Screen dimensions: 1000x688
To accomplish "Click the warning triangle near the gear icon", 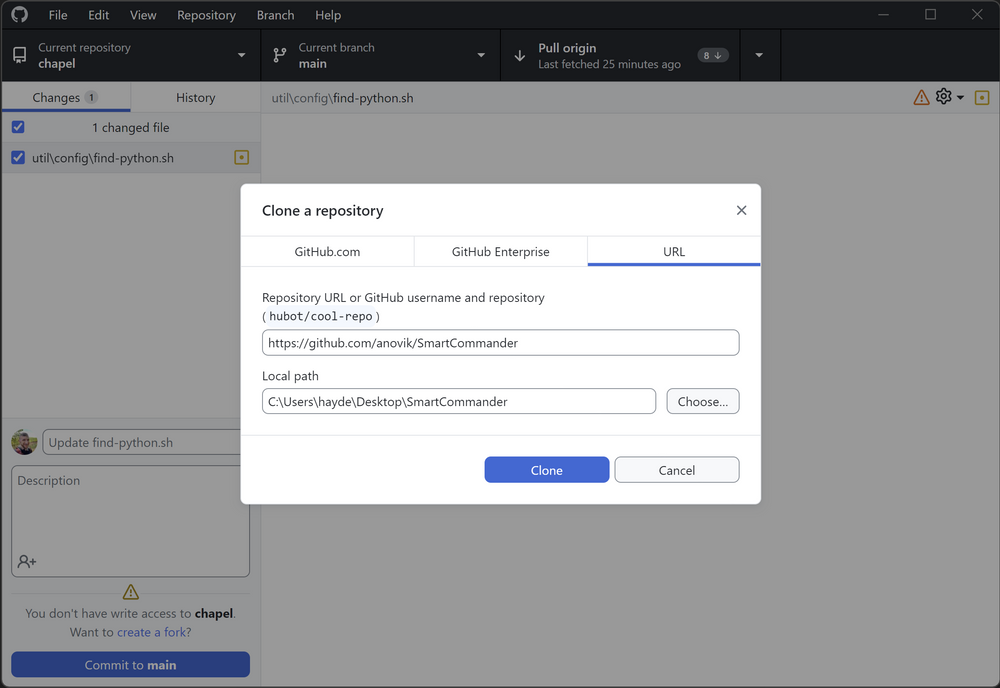I will point(920,97).
